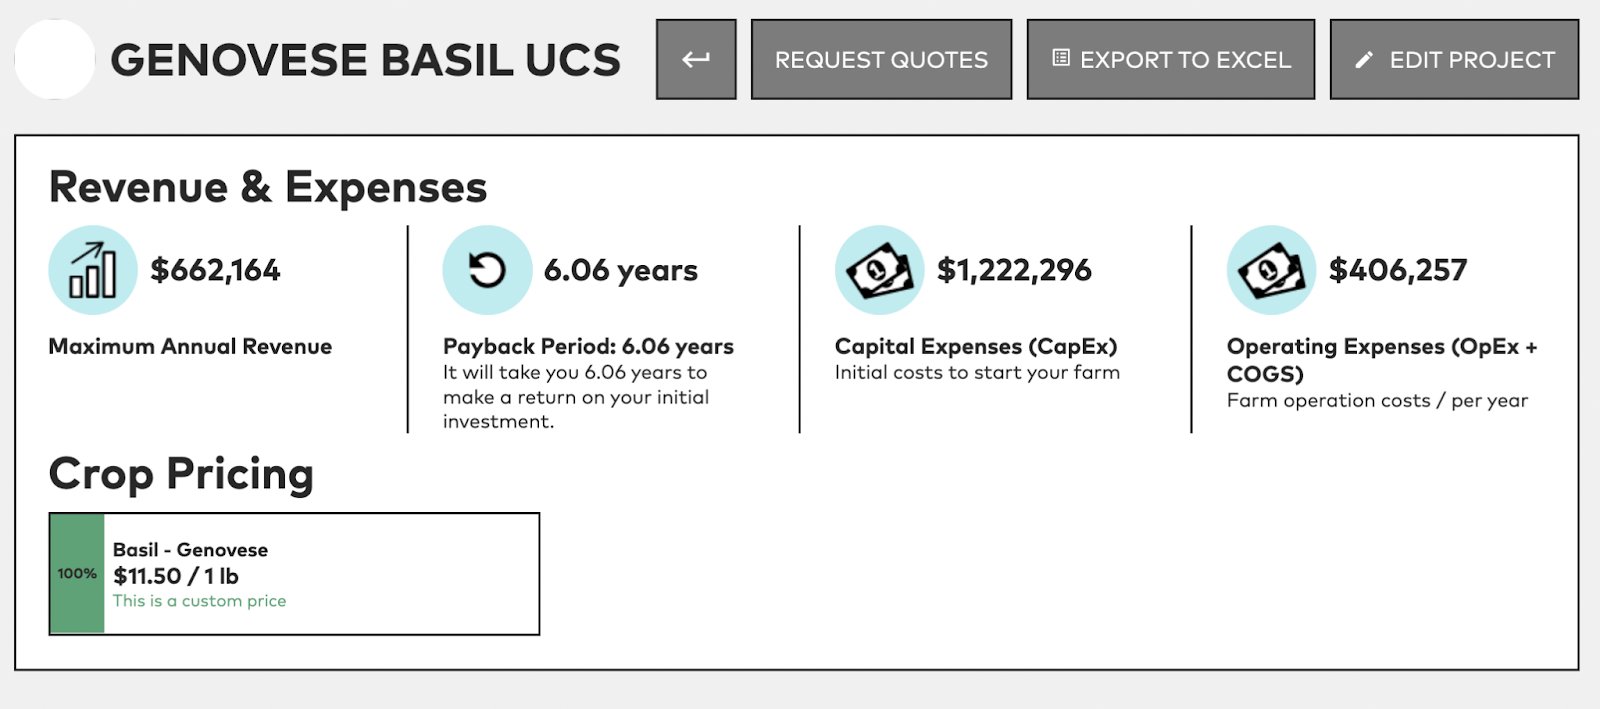Click the Request Quotes button

click(x=881, y=59)
